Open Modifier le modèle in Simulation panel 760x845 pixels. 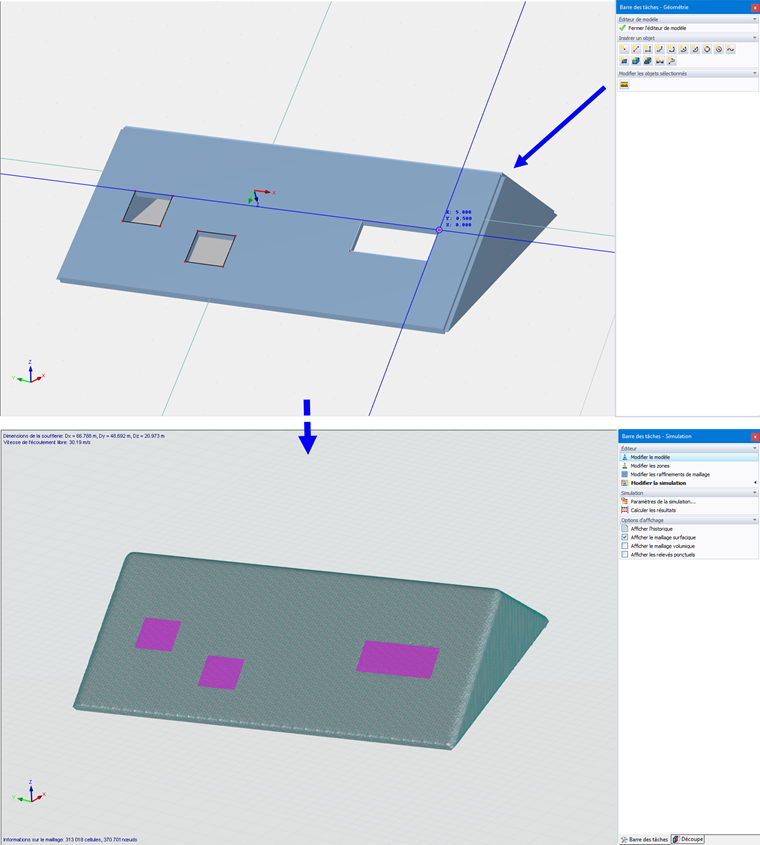[x=688, y=457]
